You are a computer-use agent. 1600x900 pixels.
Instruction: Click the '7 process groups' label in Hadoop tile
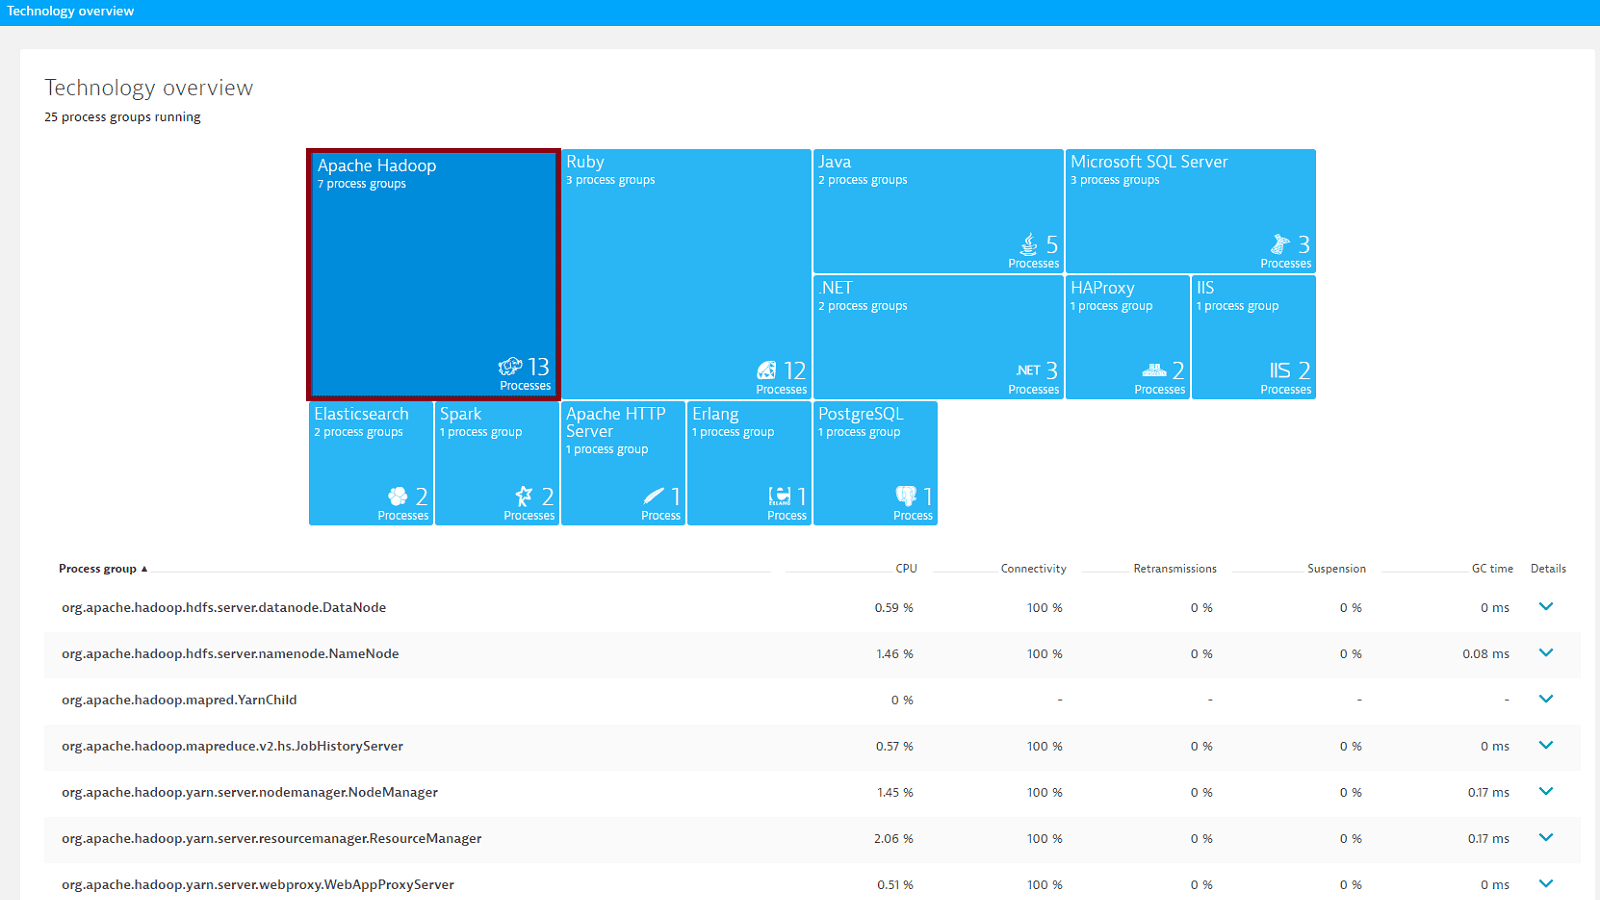pos(362,184)
